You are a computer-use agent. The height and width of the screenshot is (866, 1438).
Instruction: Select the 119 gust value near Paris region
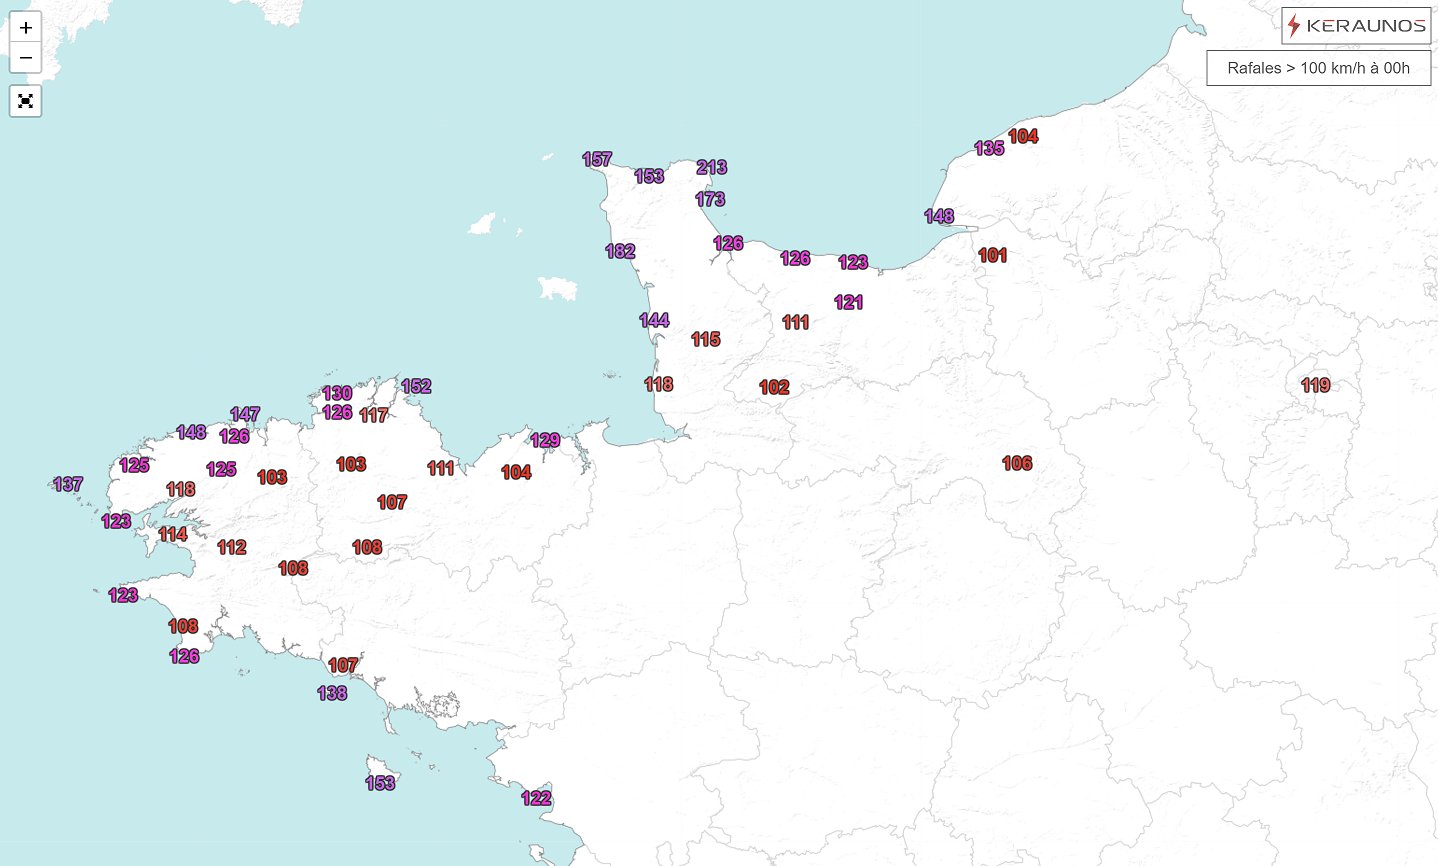pos(1316,385)
